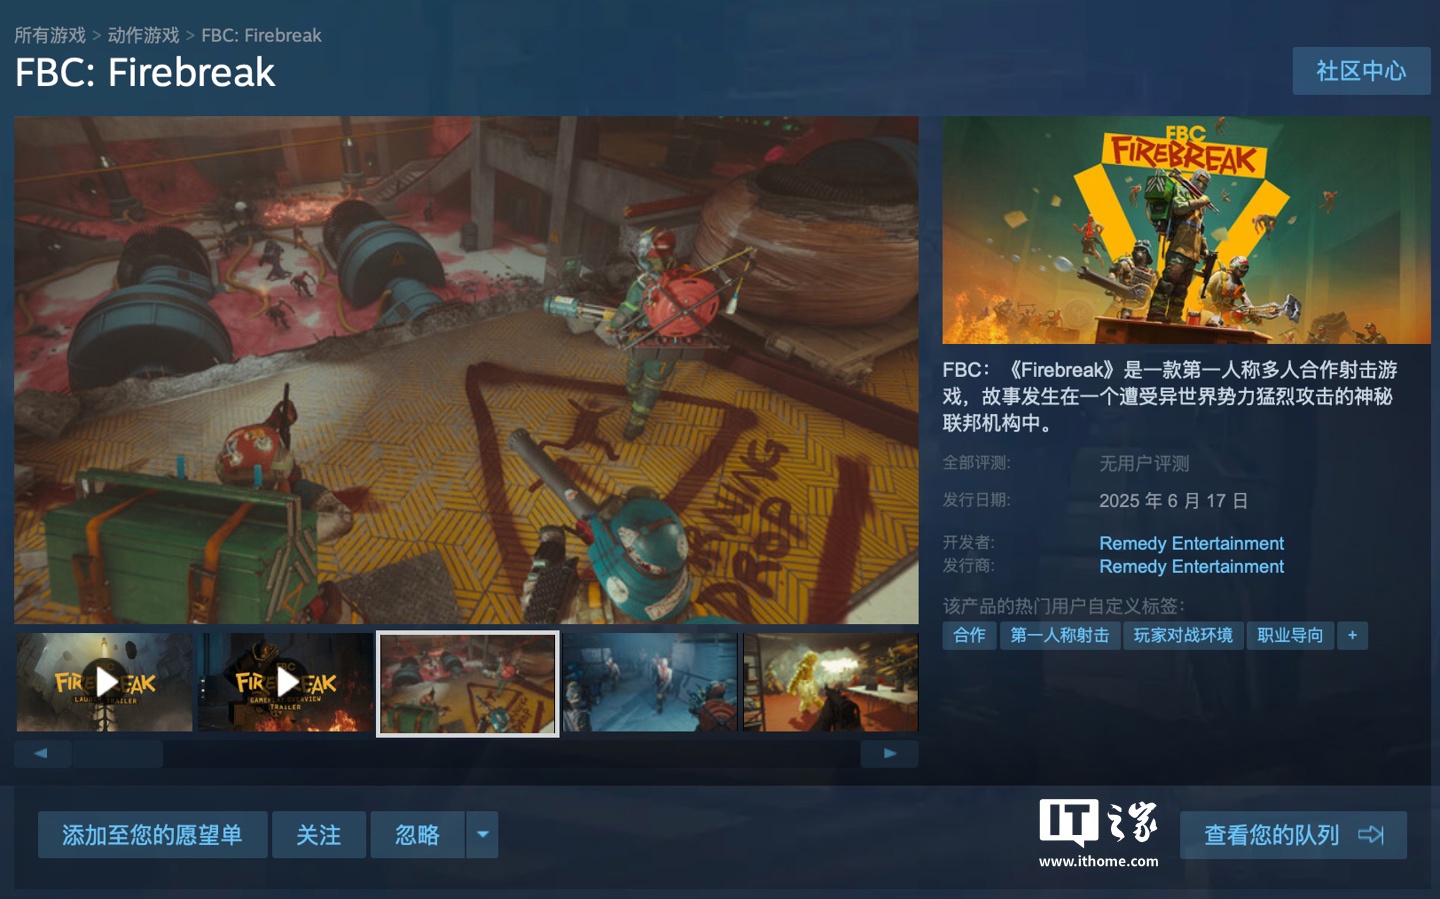The height and width of the screenshot is (899, 1440).
Task: Click the 忽略 ignore button
Action: [418, 835]
